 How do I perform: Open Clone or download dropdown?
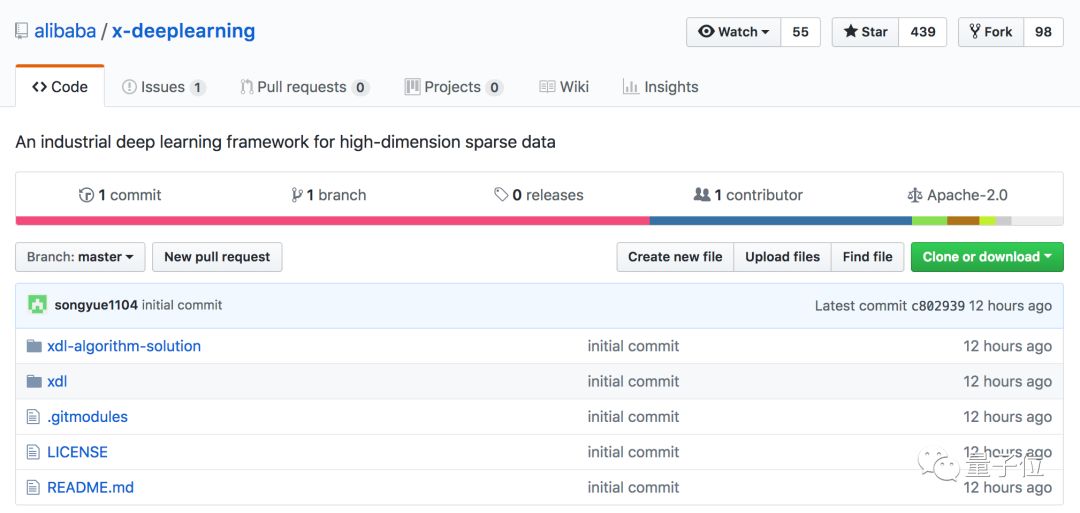point(987,257)
